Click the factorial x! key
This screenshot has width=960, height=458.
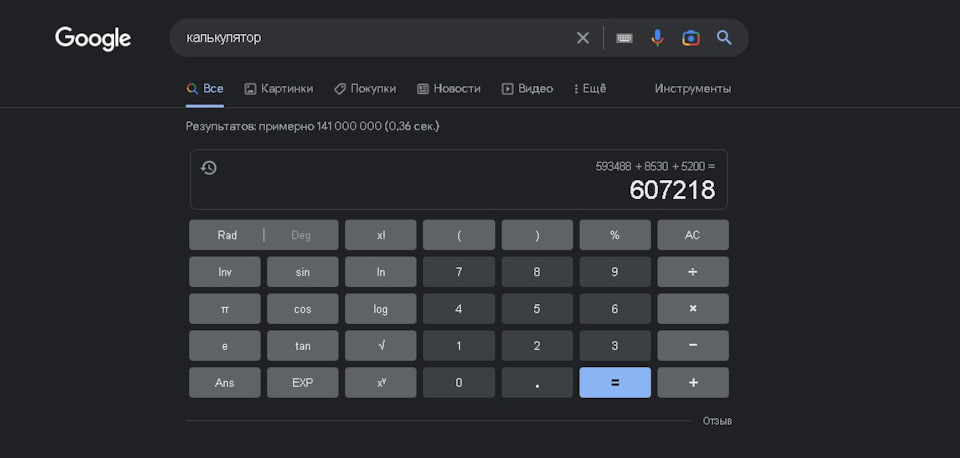tap(381, 235)
